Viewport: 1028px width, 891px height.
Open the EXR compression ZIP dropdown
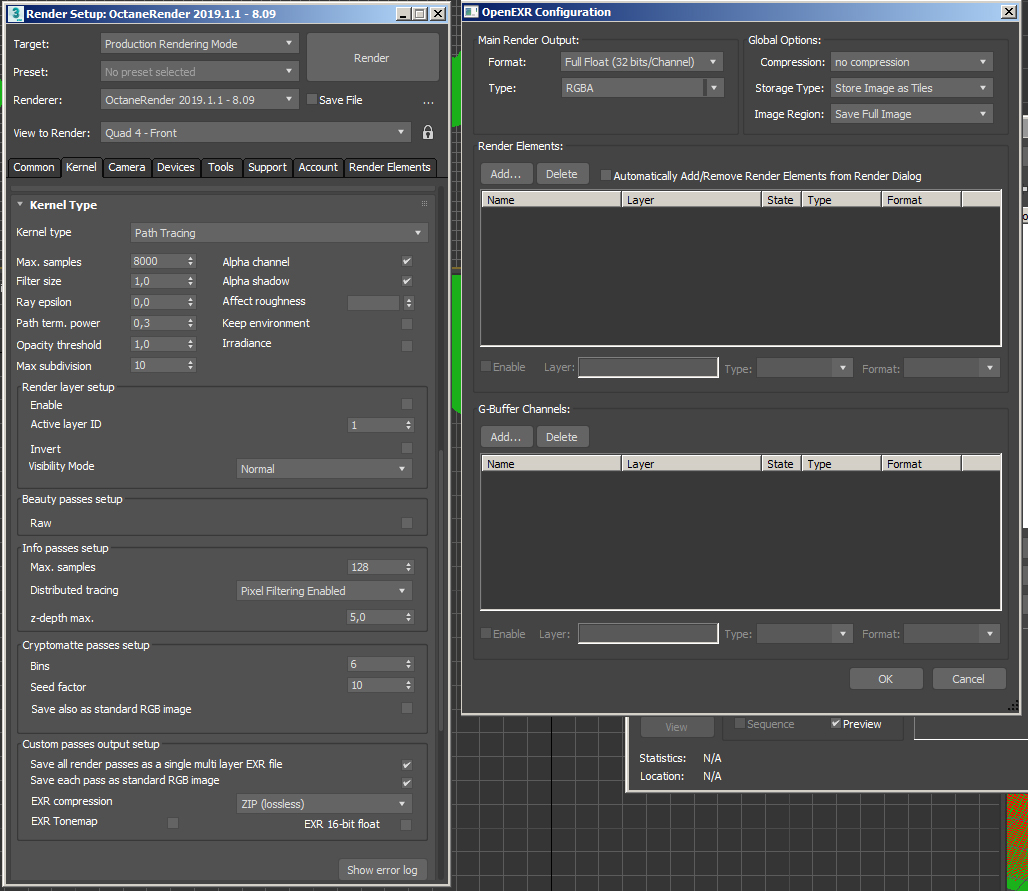[x=324, y=804]
